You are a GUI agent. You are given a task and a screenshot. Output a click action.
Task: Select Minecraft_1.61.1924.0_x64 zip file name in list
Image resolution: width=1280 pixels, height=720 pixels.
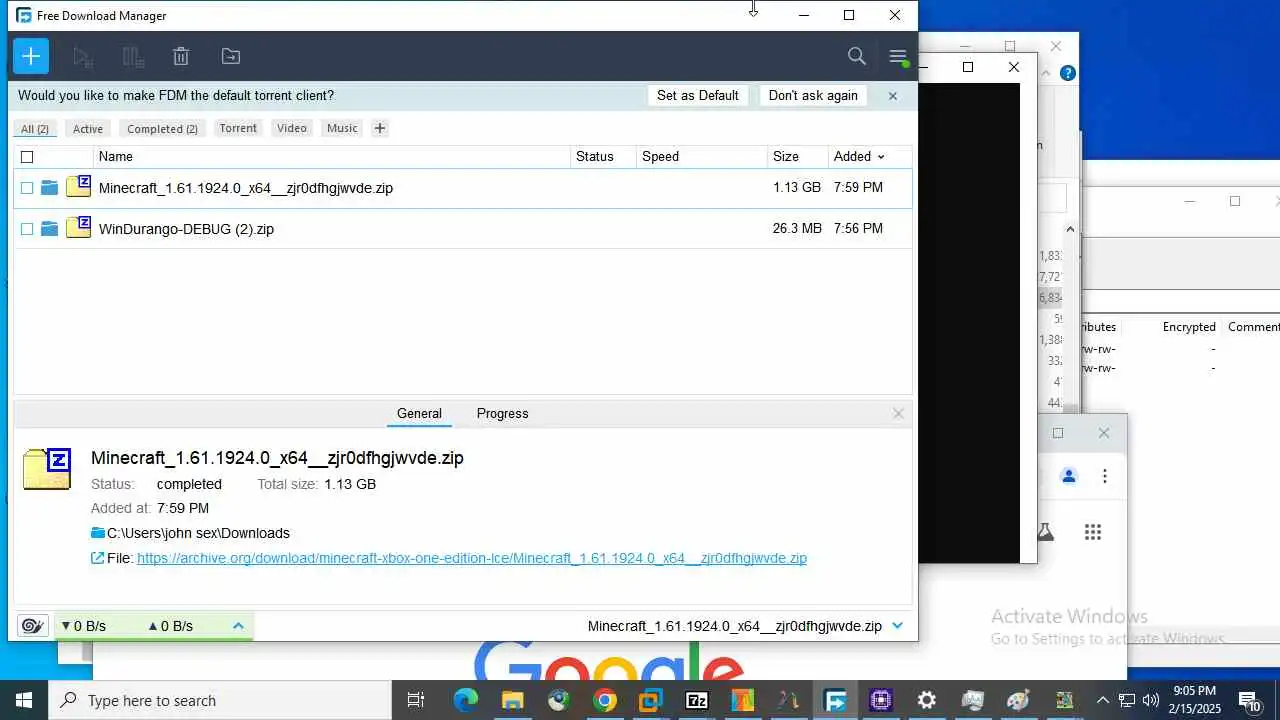[x=246, y=188]
